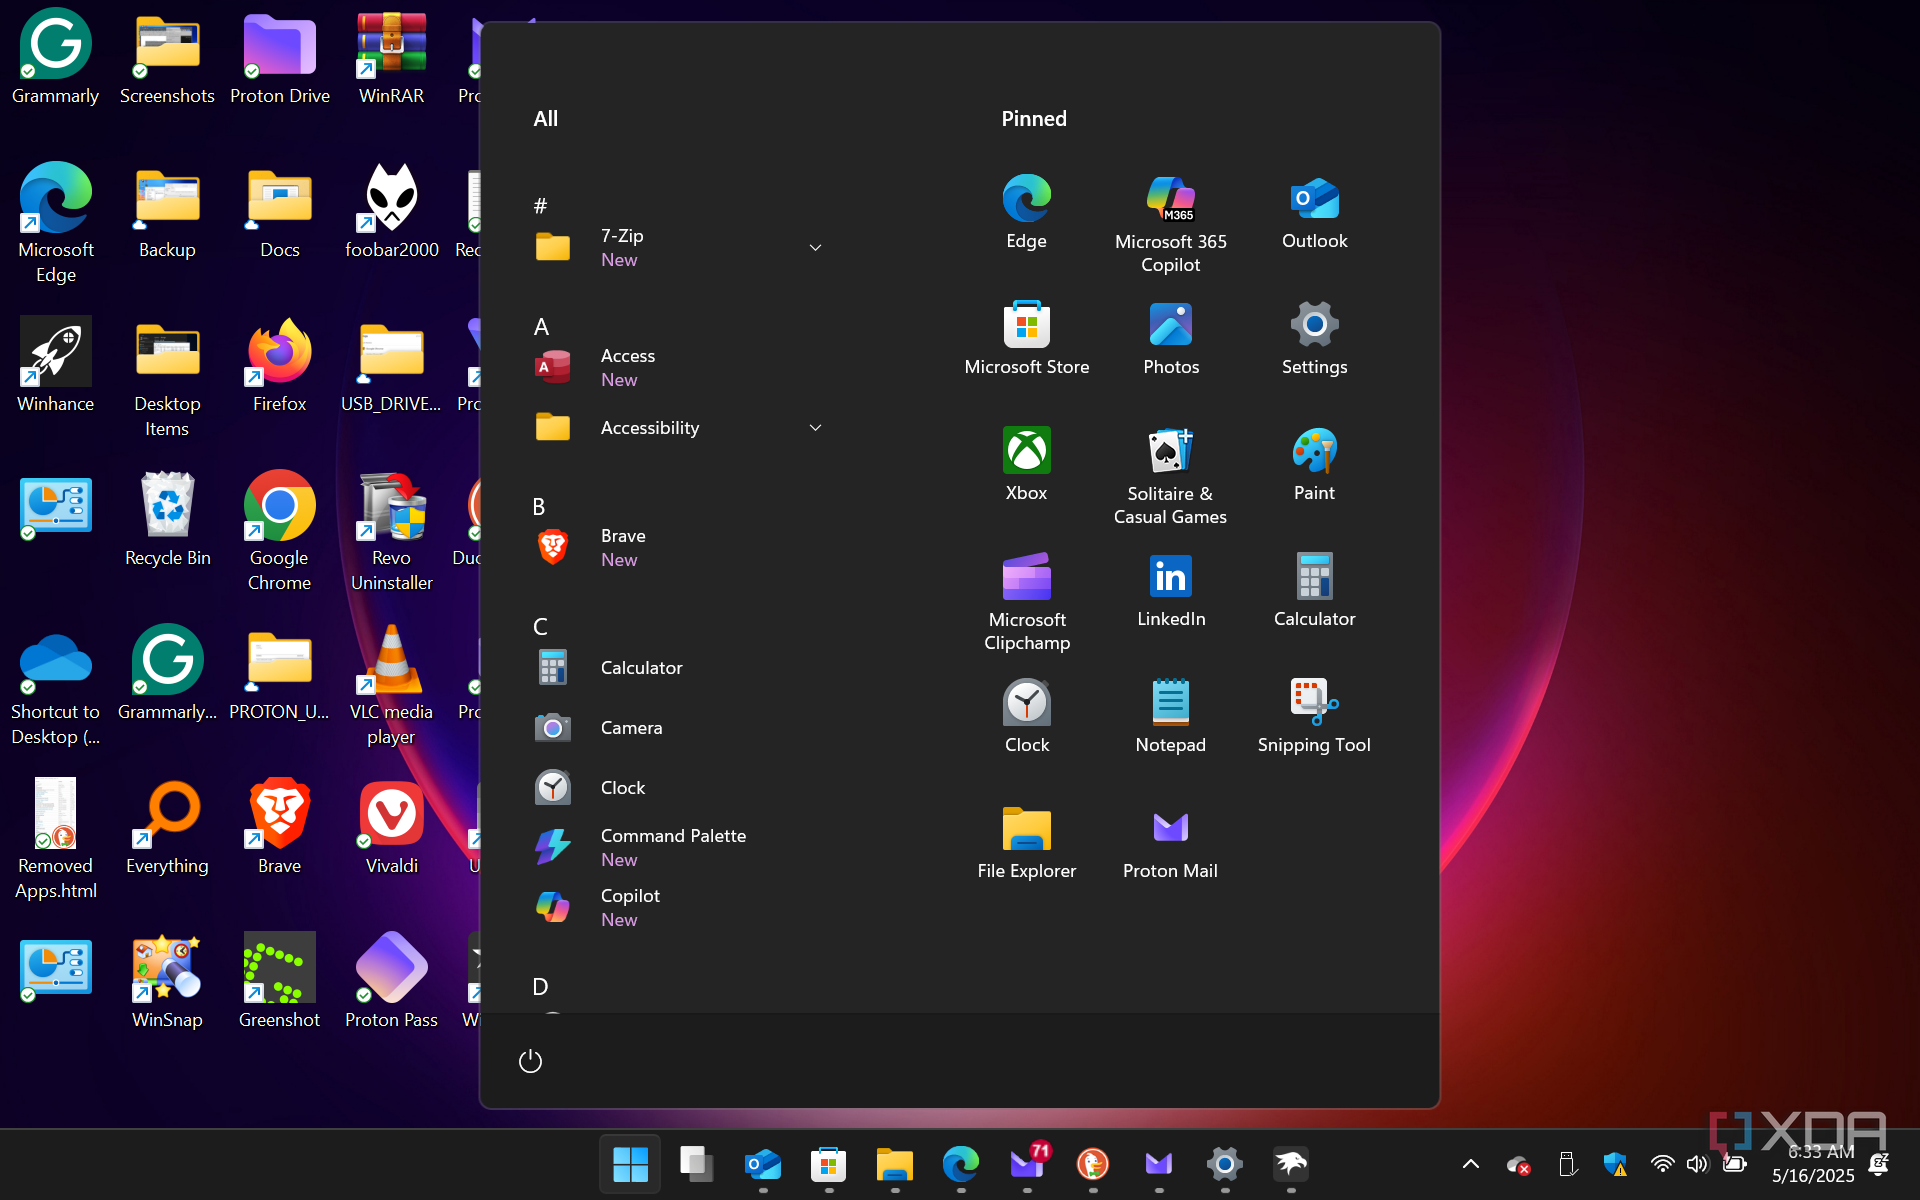
Task: Click the Windows Start button in taskbar
Action: (630, 1164)
